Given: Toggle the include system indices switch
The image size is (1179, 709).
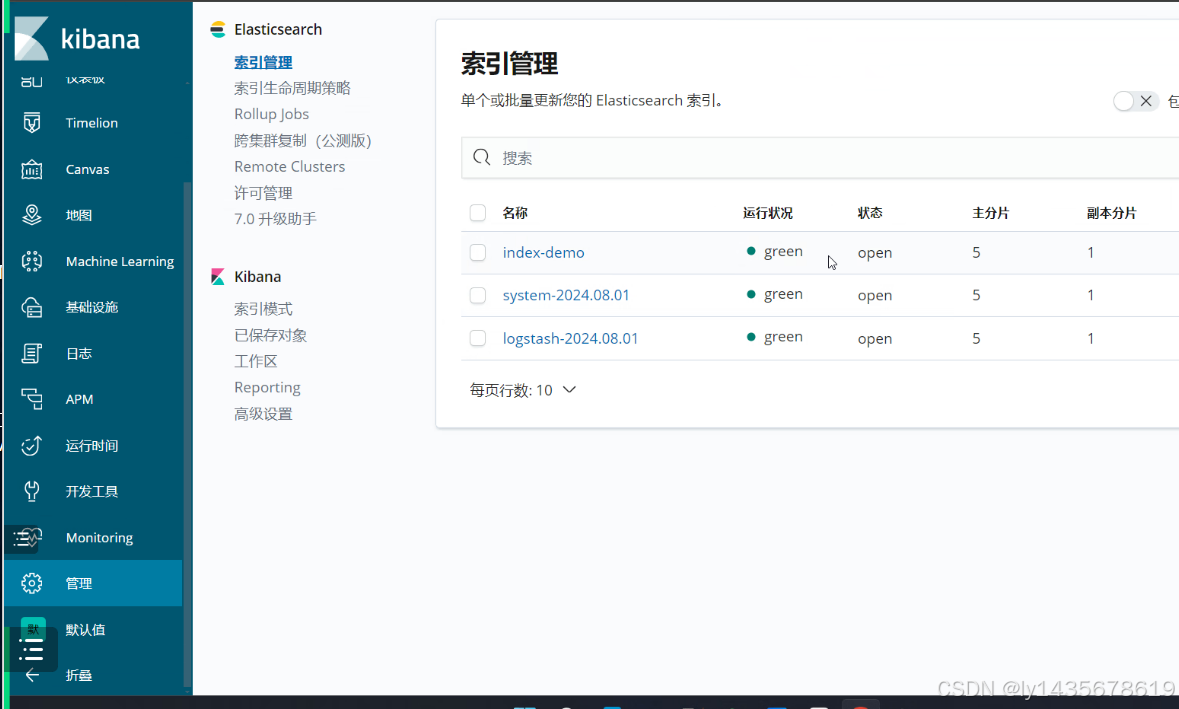Looking at the screenshot, I should pyautogui.click(x=1135, y=101).
